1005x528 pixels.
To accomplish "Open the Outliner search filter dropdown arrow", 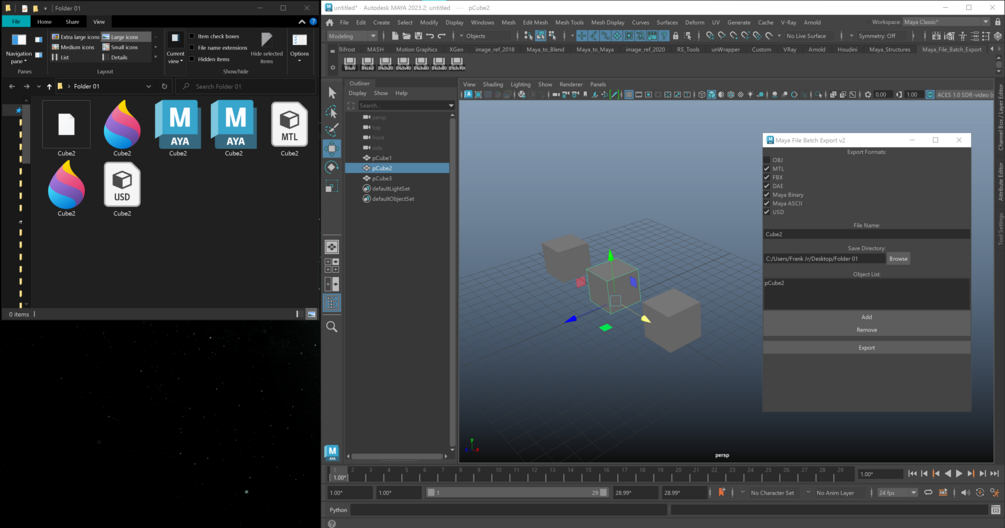I will [451, 106].
